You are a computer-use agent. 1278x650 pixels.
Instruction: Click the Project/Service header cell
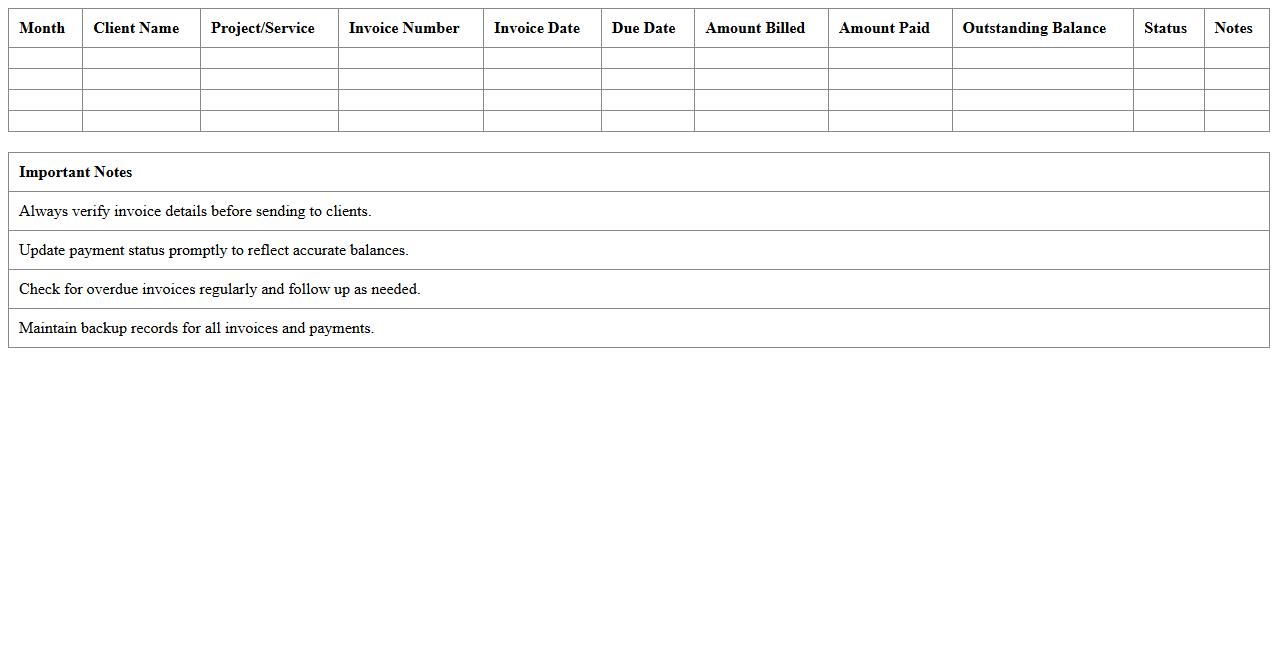pos(262,28)
